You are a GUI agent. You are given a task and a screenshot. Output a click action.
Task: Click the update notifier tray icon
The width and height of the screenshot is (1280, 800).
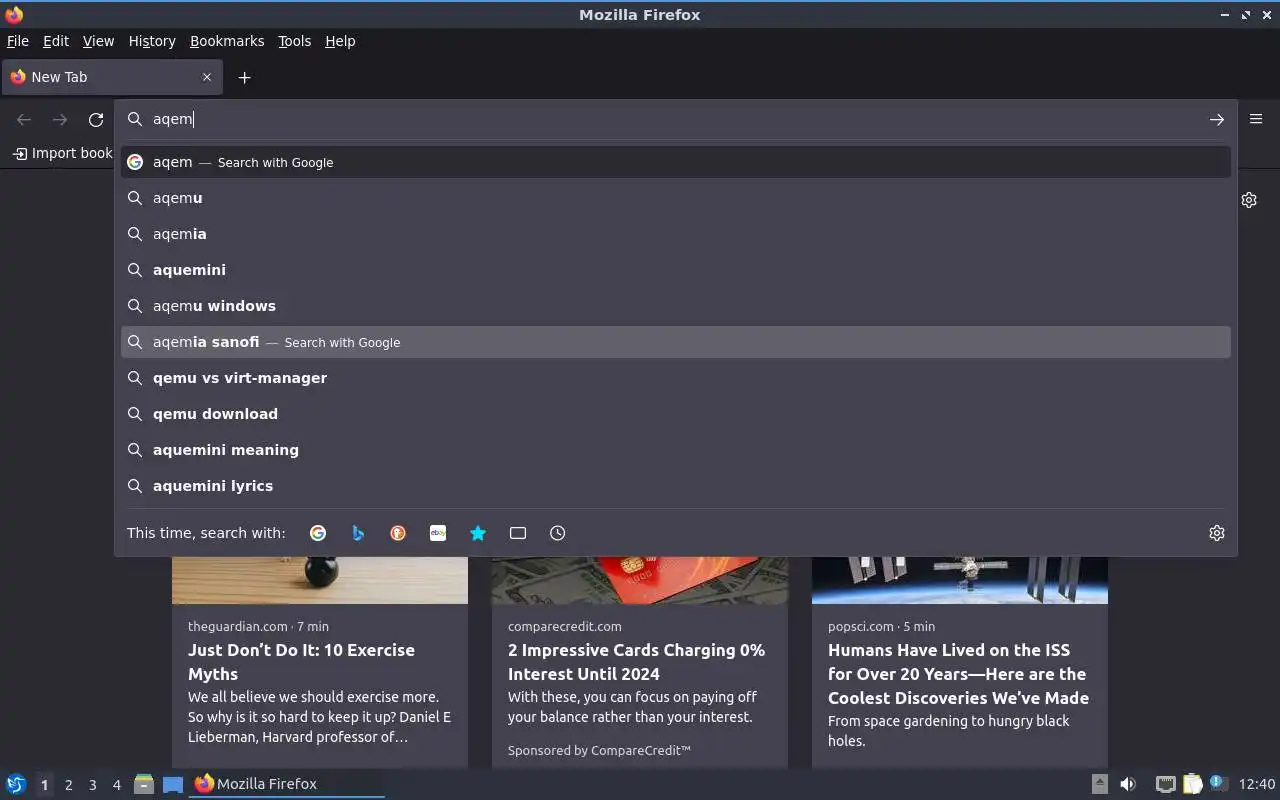(1218, 783)
